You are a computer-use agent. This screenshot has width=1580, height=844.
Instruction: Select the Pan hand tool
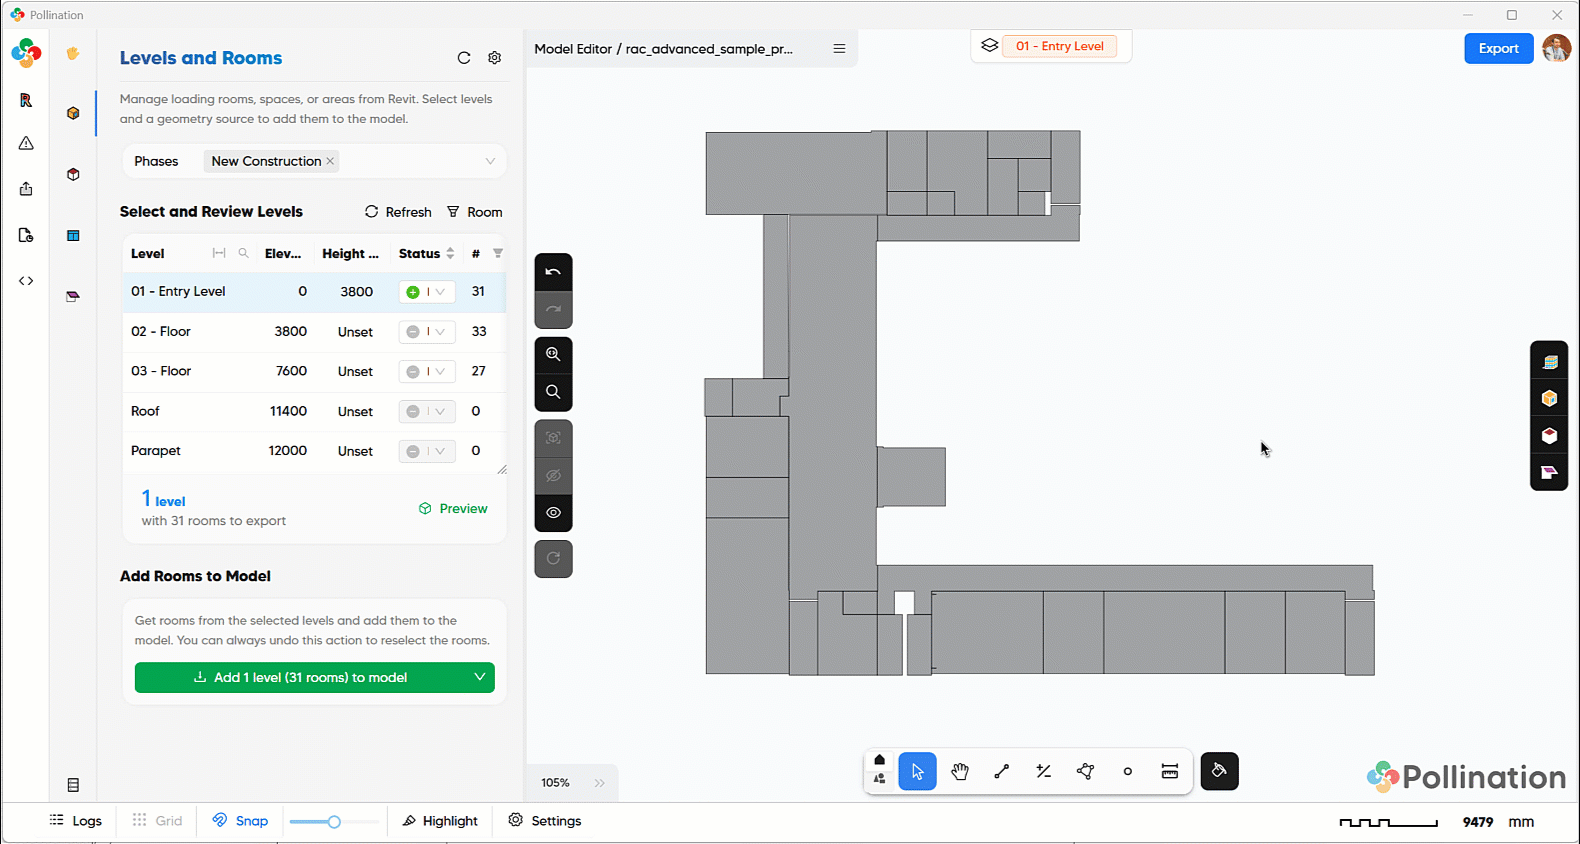coord(960,771)
